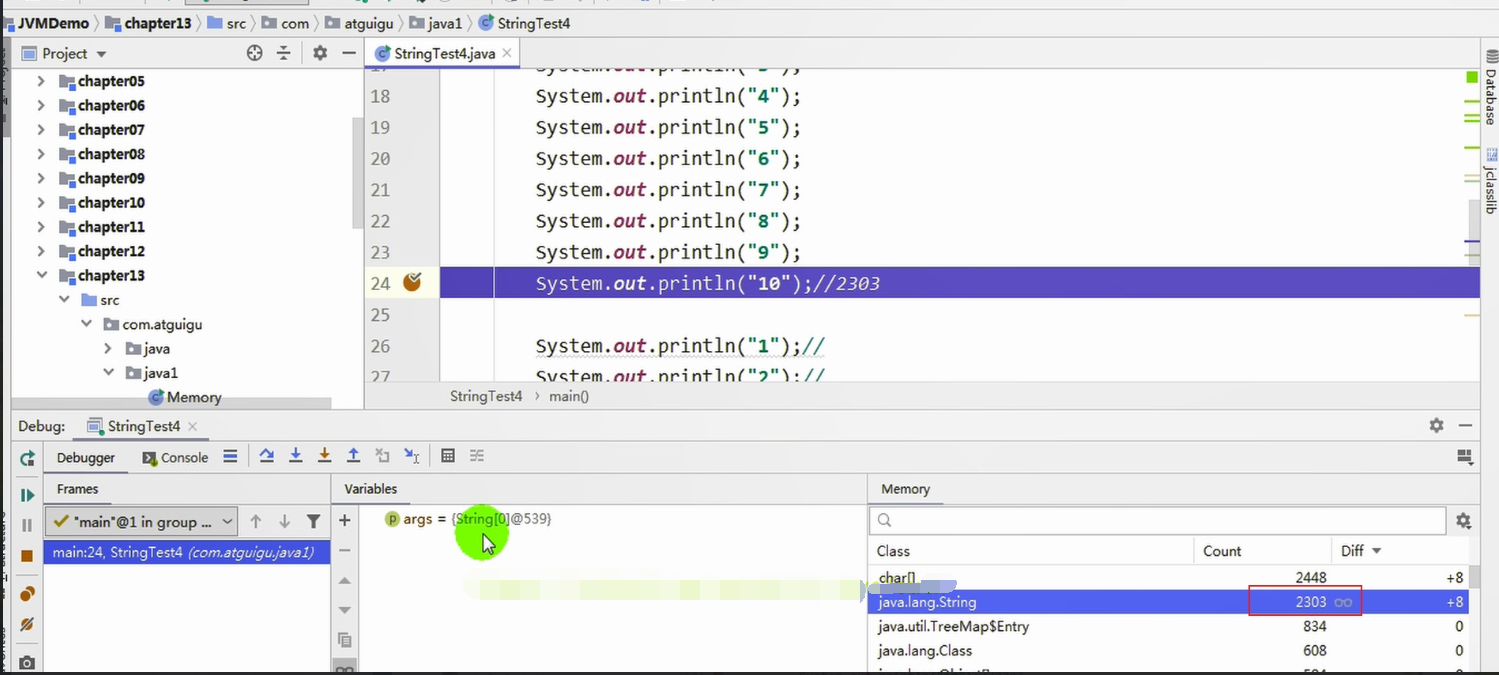Open Evaluate Expression calculator
This screenshot has width=1499, height=675.
click(448, 456)
